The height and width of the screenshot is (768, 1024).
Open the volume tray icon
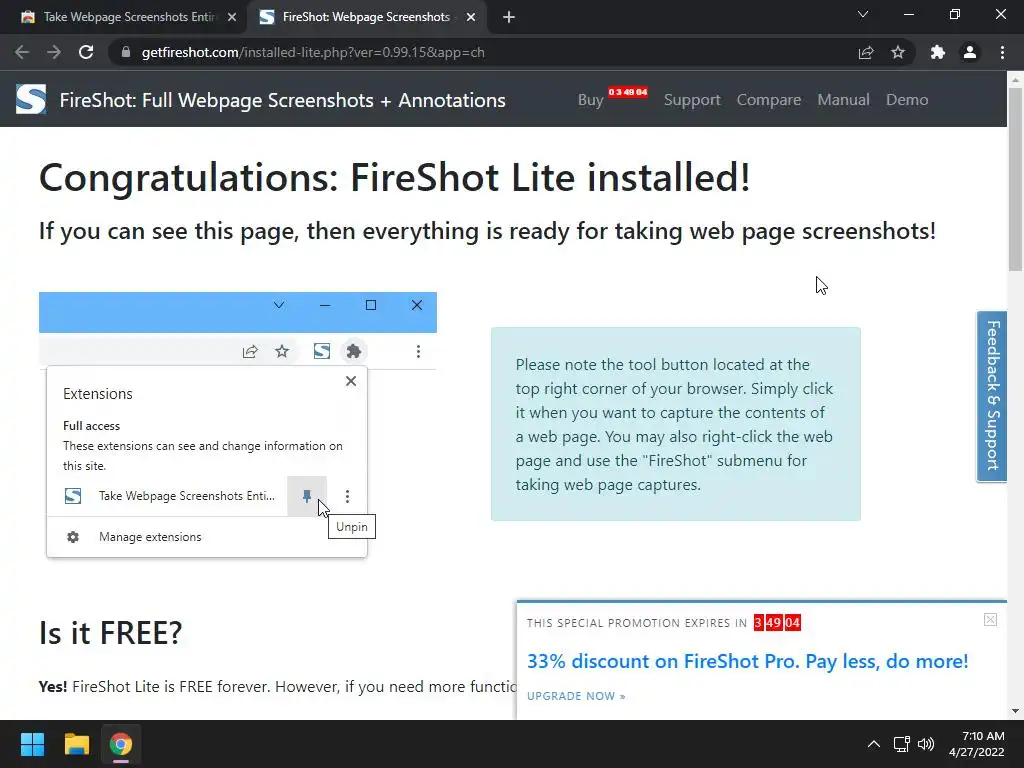pos(926,744)
